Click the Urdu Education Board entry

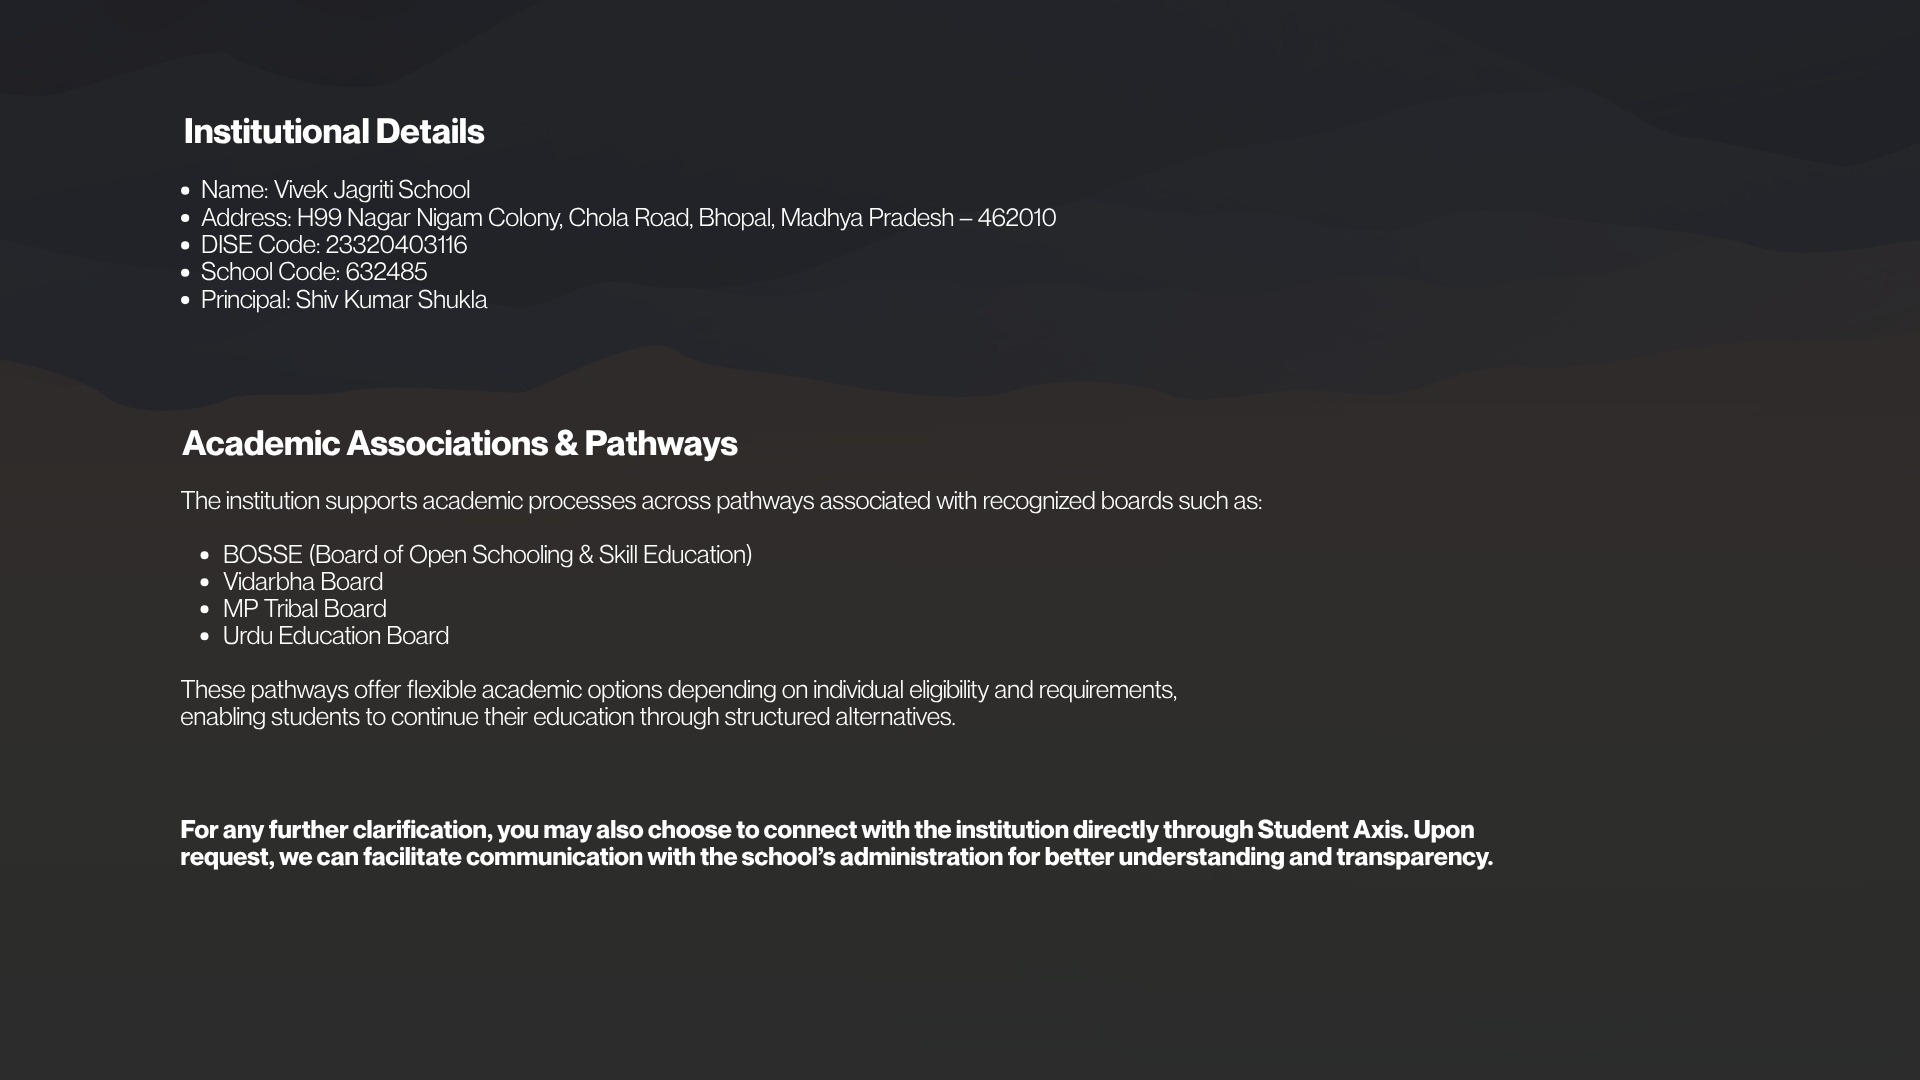[x=335, y=636]
